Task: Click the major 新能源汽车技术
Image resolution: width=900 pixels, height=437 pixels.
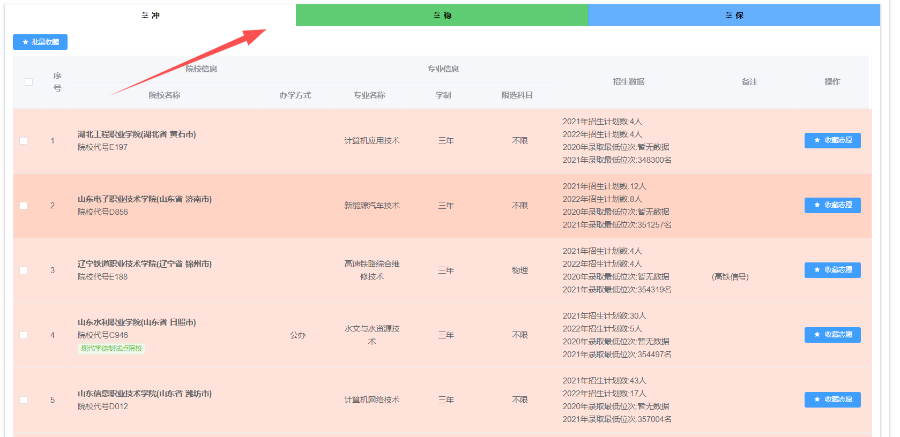Action: 371,206
